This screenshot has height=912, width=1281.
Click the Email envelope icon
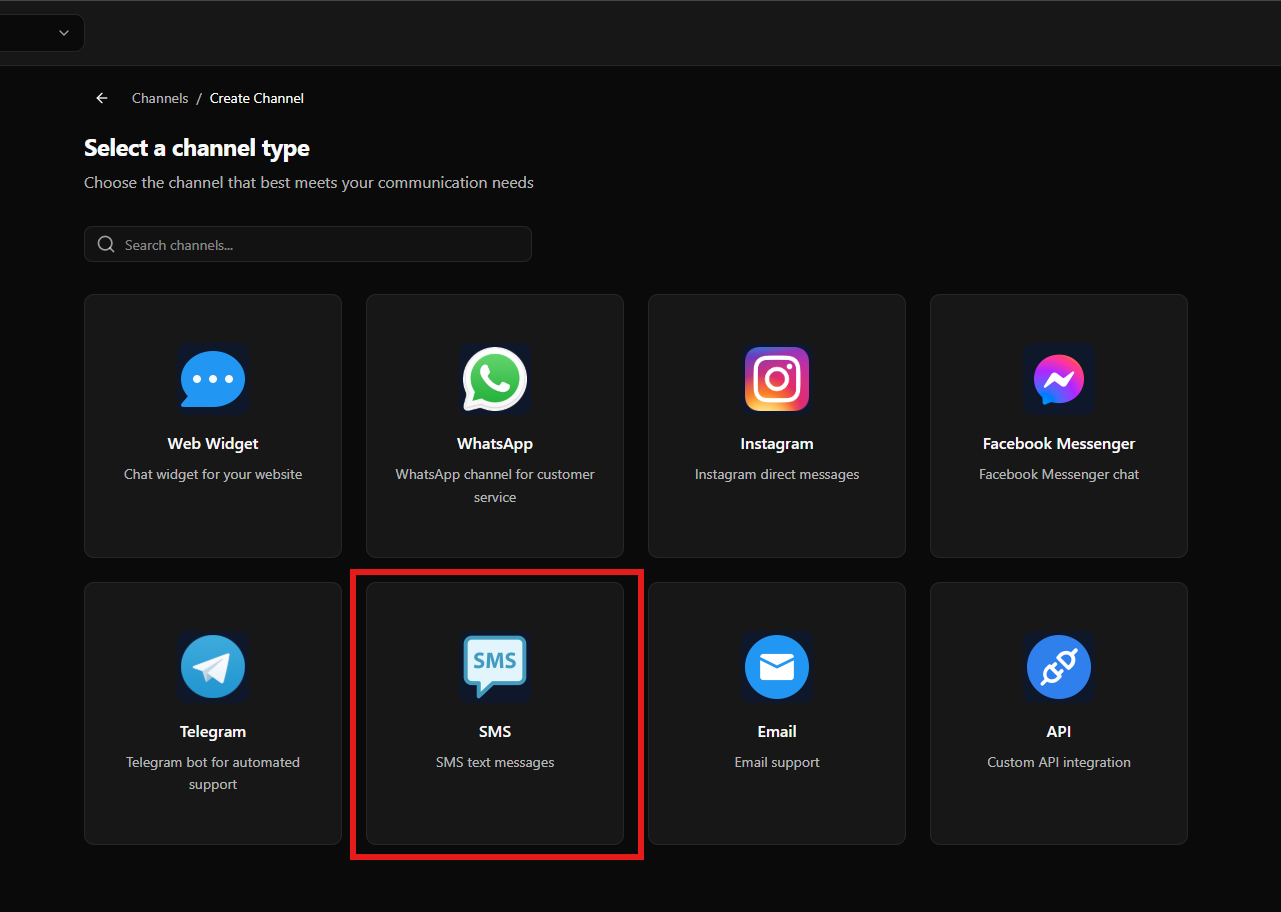point(777,667)
